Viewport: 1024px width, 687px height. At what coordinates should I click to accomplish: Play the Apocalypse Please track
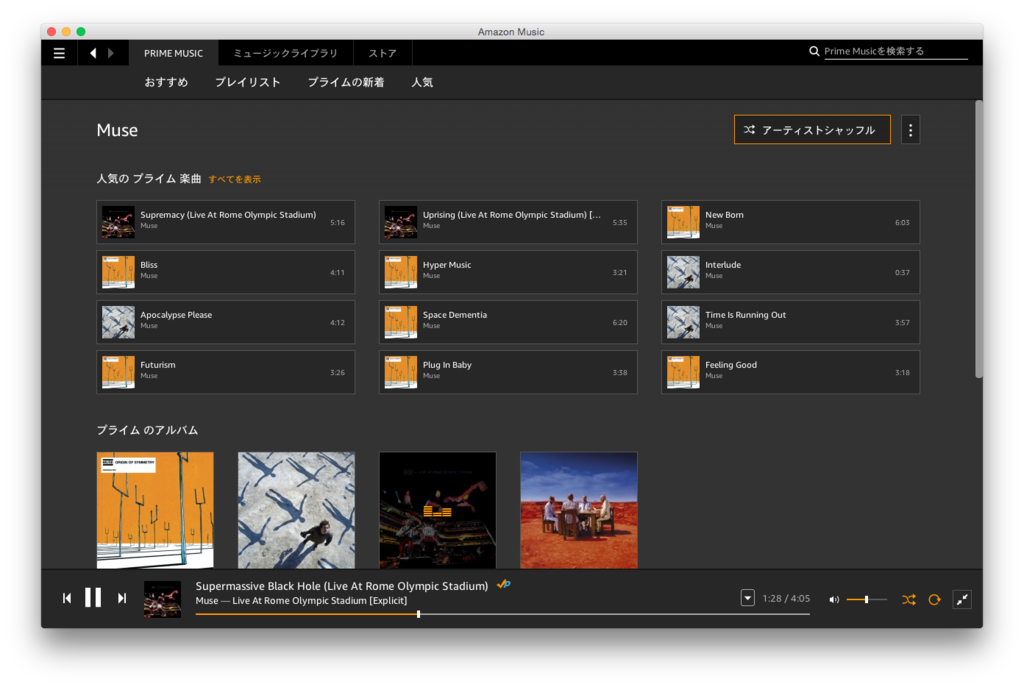click(x=225, y=322)
